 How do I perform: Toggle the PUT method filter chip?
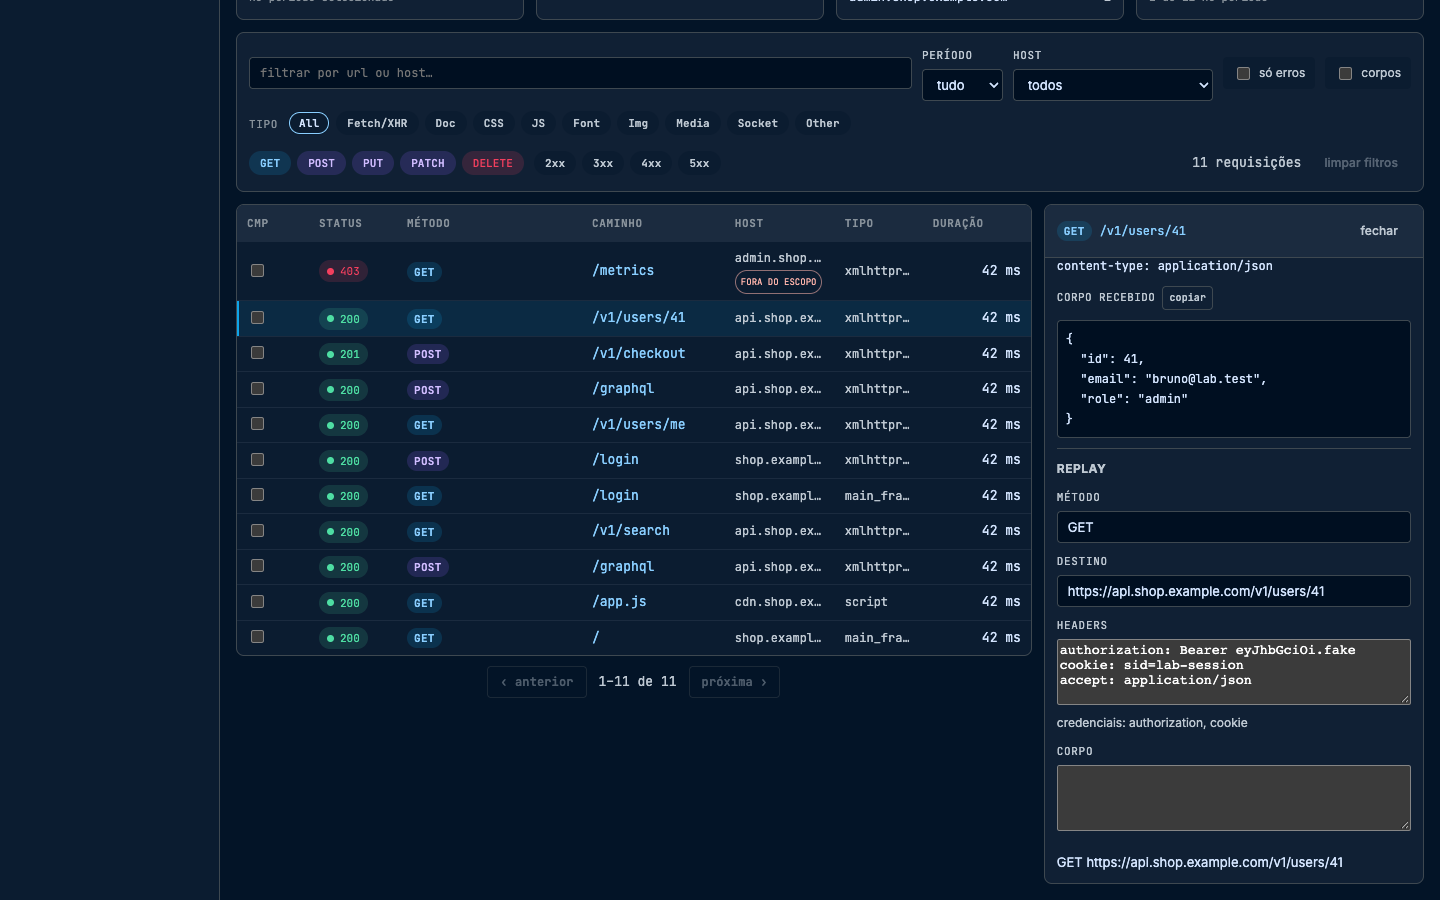373,163
